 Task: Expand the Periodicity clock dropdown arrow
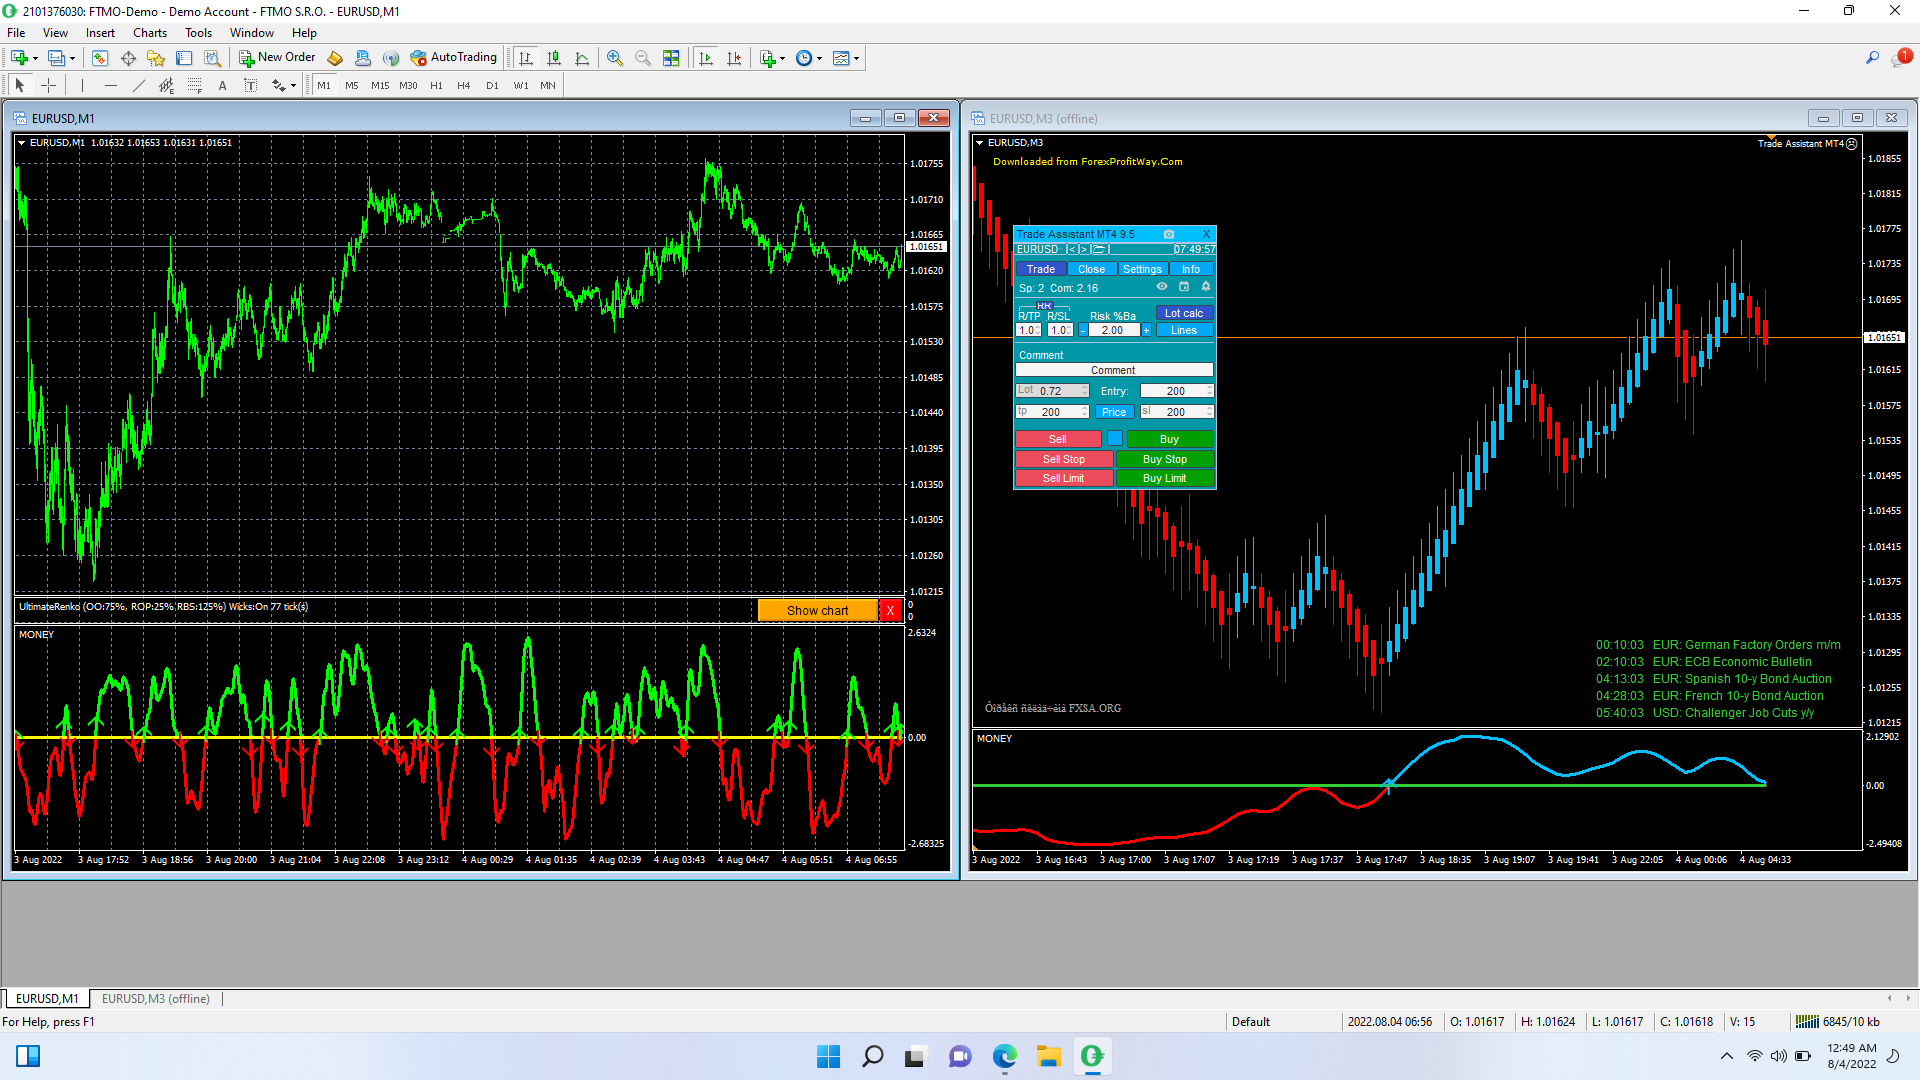click(x=820, y=58)
